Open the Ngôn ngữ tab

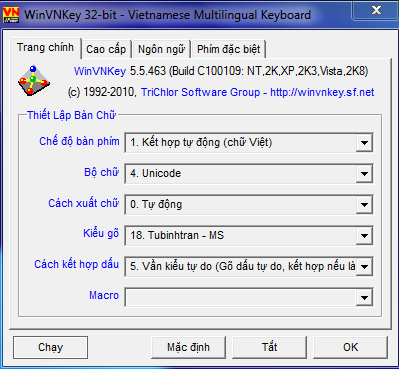161,49
